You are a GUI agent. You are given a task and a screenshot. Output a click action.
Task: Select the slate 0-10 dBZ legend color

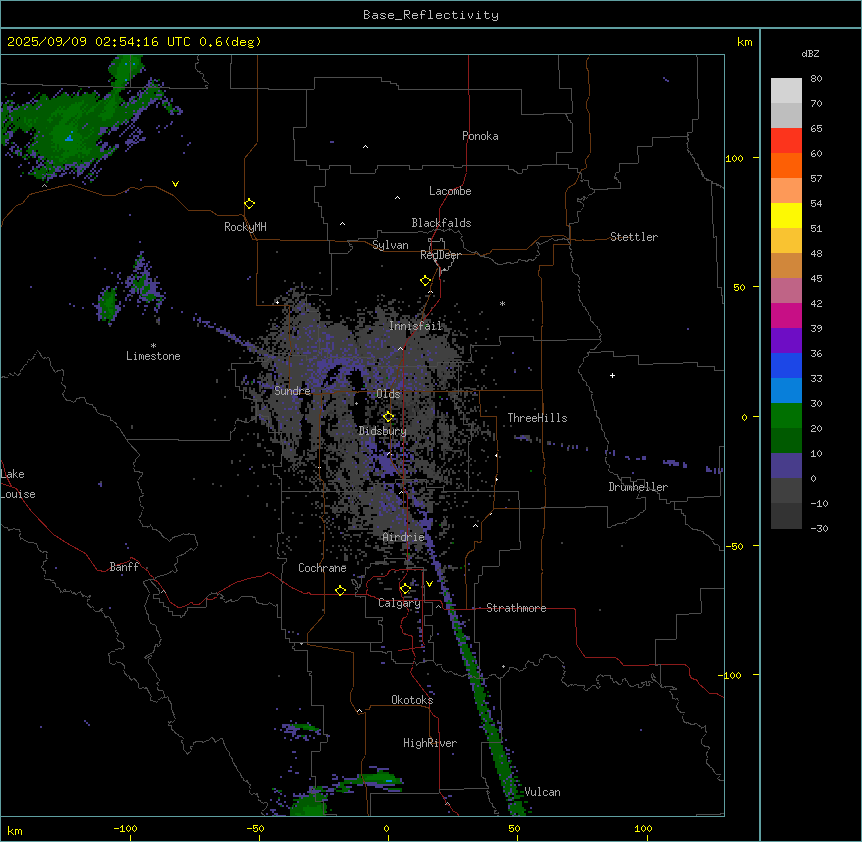786,466
